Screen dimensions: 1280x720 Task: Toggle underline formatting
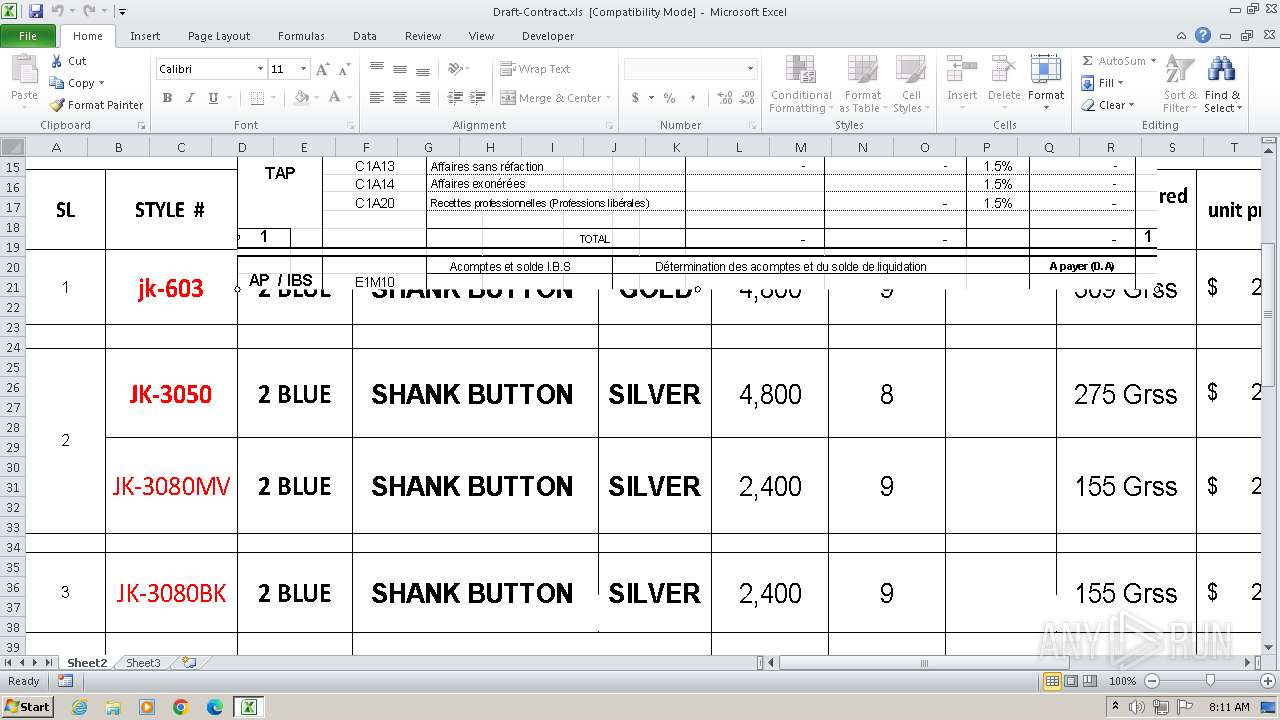[x=213, y=98]
